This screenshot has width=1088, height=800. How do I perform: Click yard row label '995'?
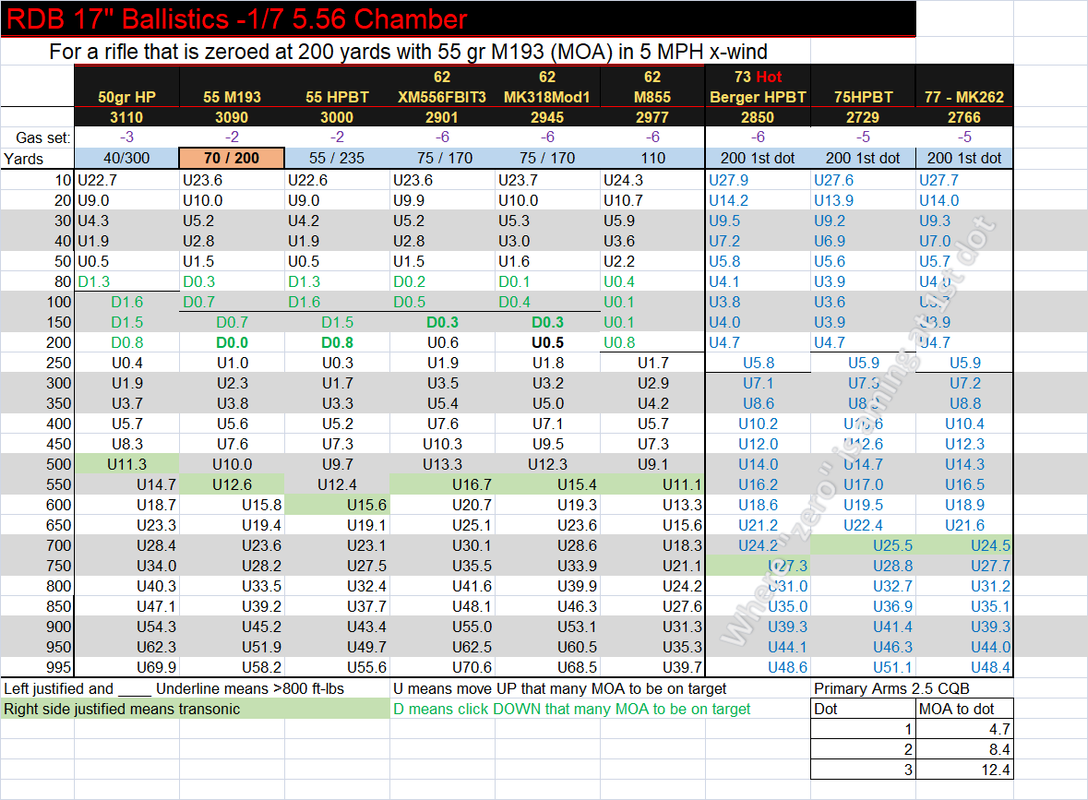[37, 667]
